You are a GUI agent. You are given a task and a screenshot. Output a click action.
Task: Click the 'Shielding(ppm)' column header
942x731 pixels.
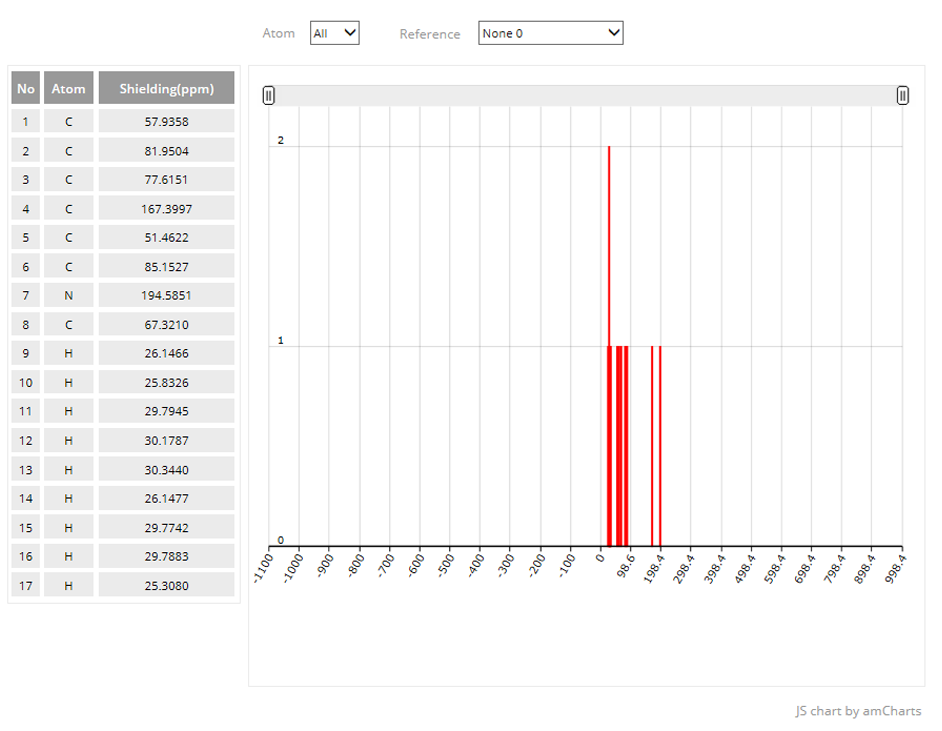pyautogui.click(x=166, y=88)
